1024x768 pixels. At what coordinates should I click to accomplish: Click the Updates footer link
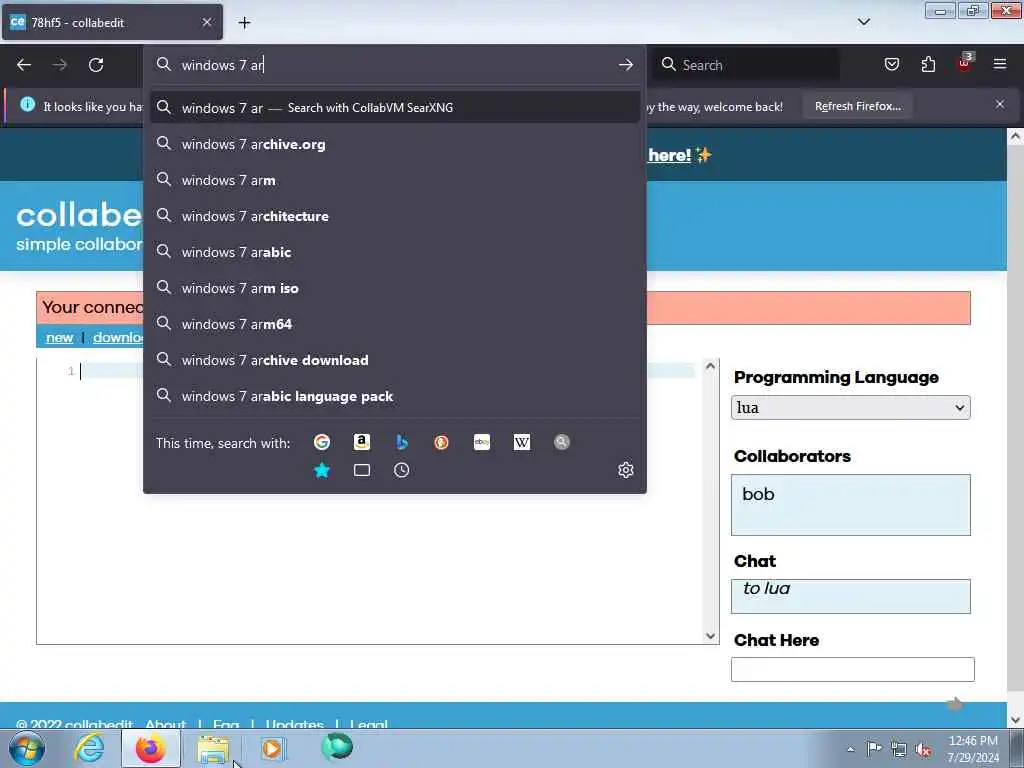pos(295,724)
